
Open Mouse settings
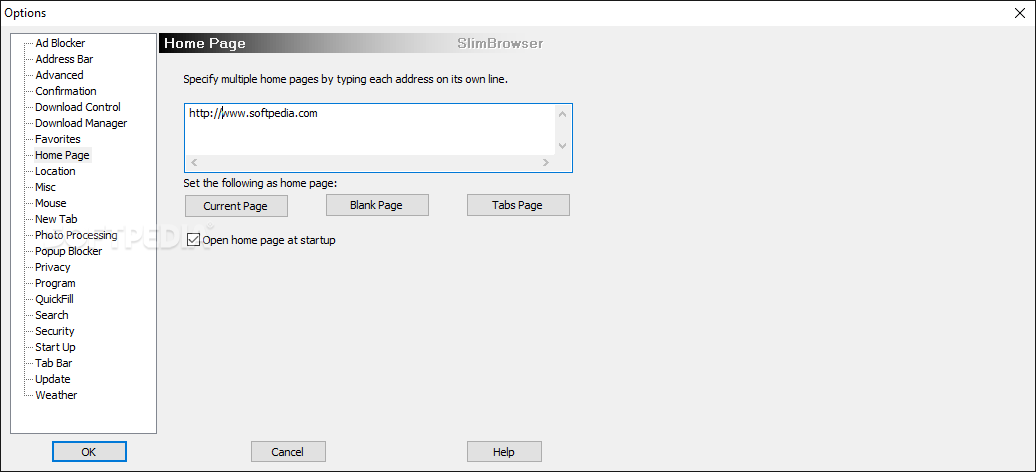(51, 203)
